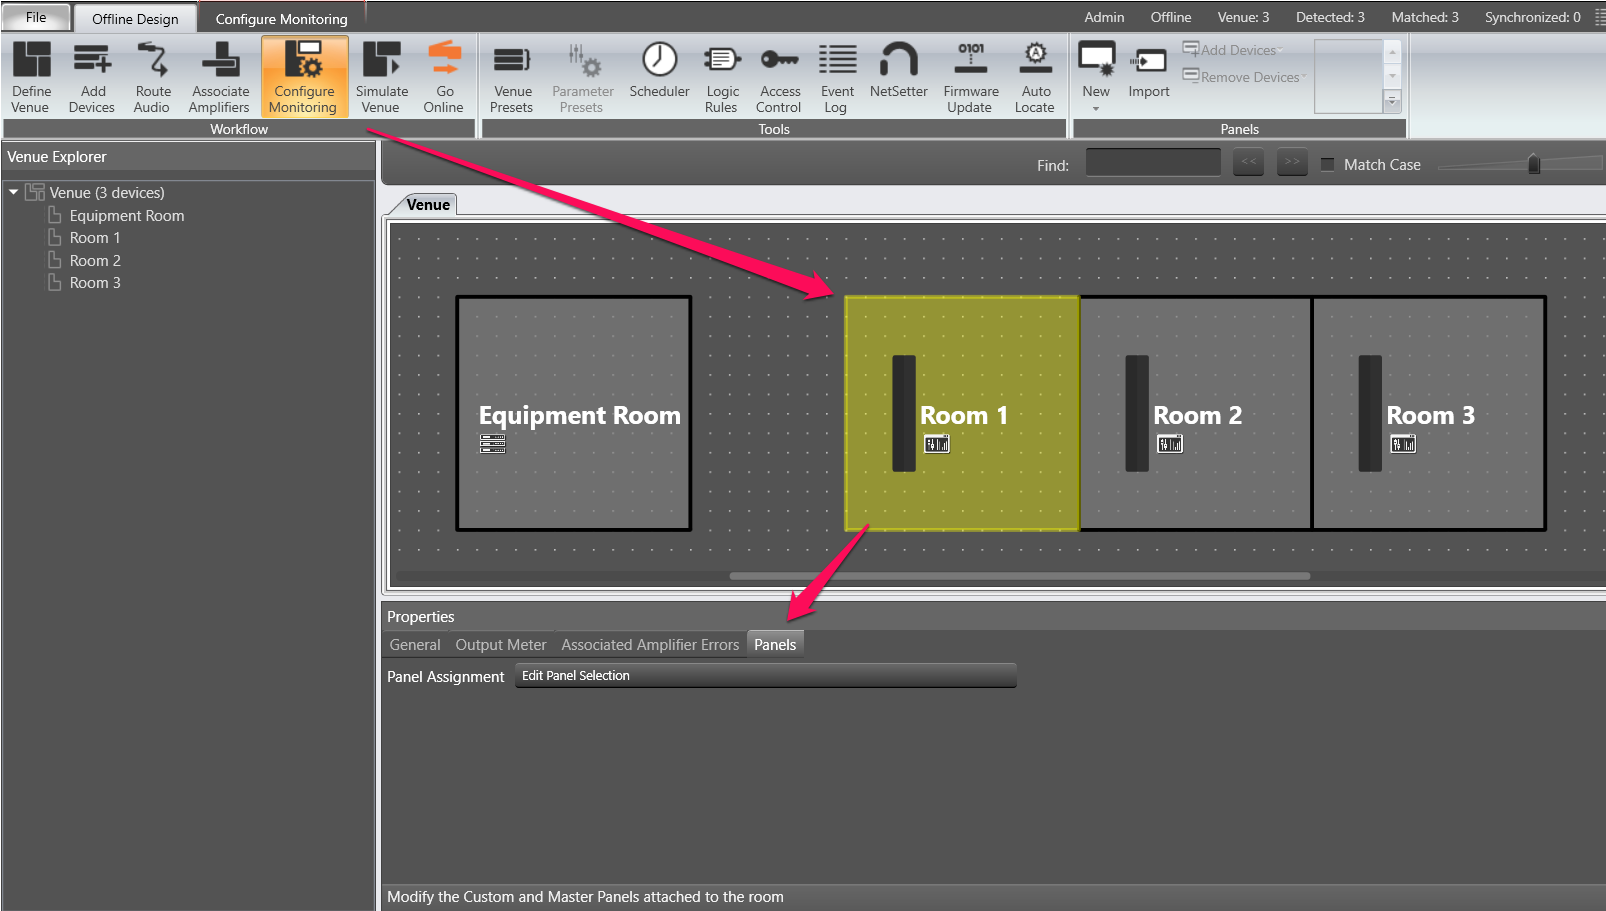Open Associate Amplifiers step
This screenshot has height=911, width=1606.
coord(219,77)
